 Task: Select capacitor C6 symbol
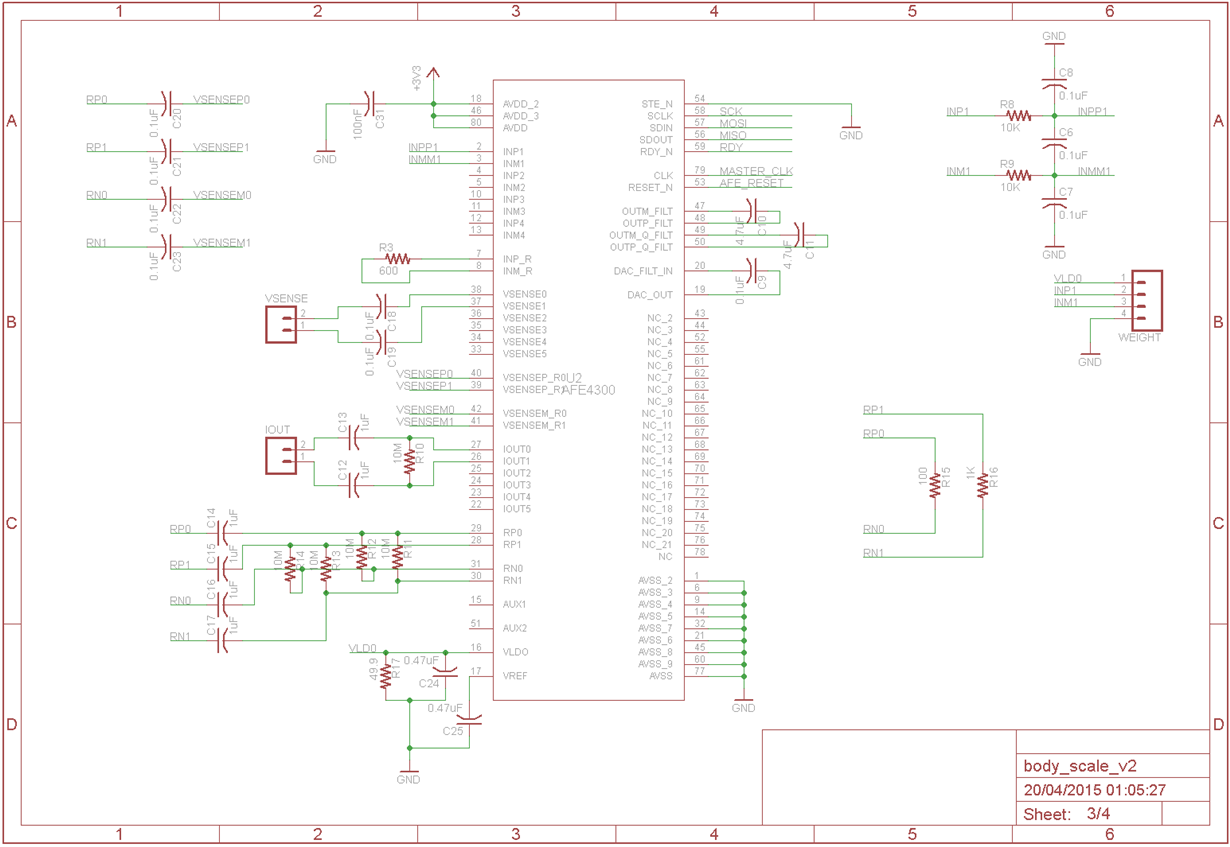click(1054, 145)
